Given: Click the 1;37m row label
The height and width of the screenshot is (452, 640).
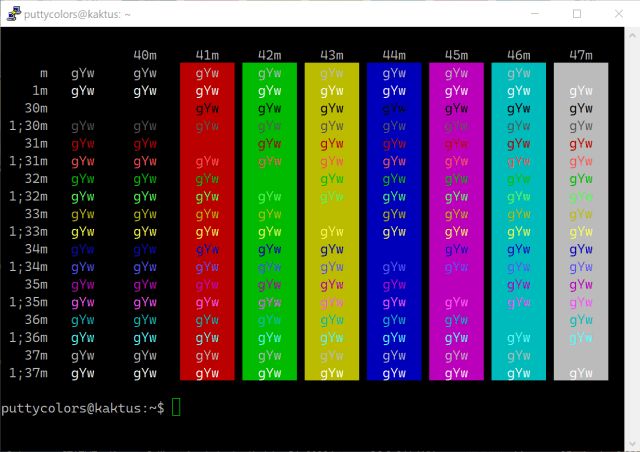Looking at the screenshot, I should 28,373.
